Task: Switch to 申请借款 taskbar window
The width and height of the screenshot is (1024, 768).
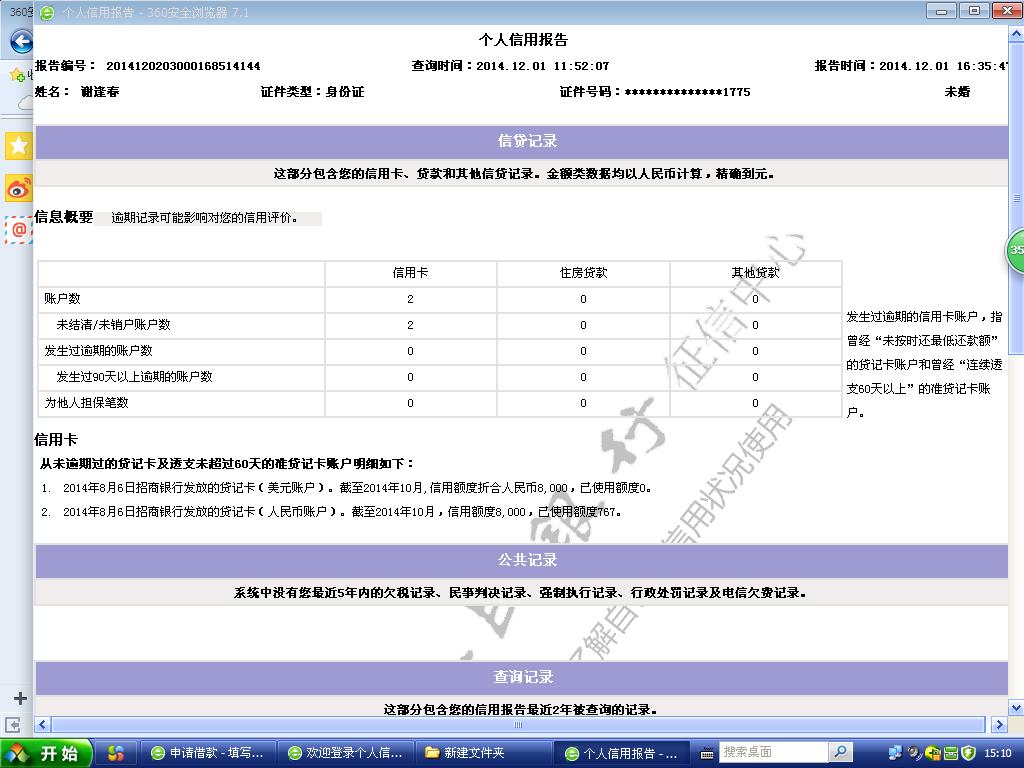Action: click(207, 753)
